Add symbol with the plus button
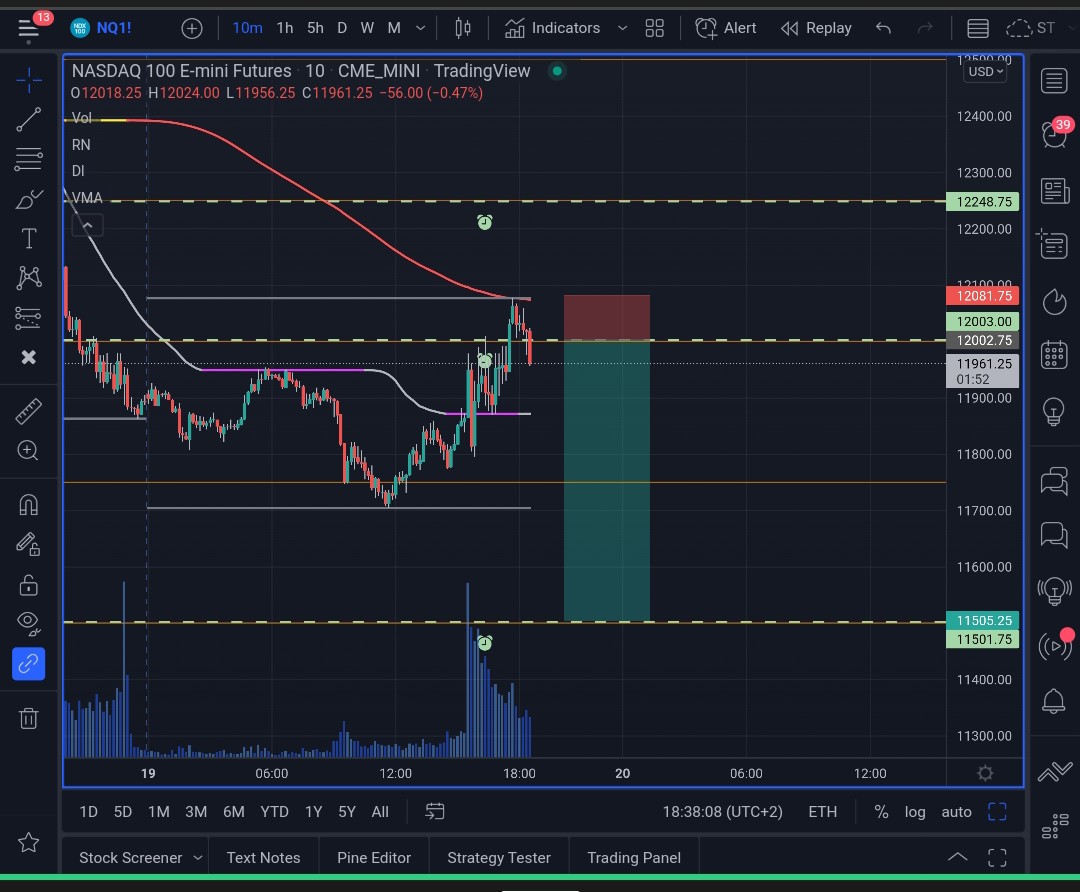Screen dimensions: 1080x892 [191, 28]
